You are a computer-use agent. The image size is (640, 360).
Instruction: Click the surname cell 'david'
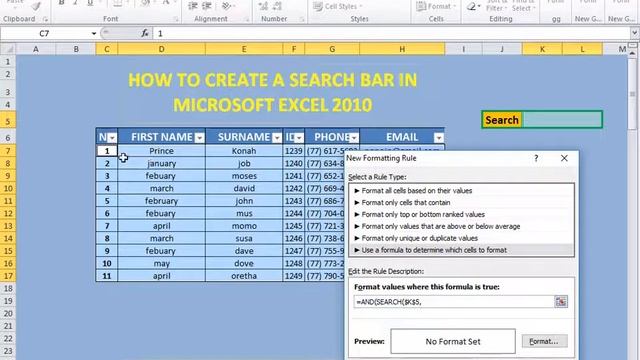(x=244, y=188)
